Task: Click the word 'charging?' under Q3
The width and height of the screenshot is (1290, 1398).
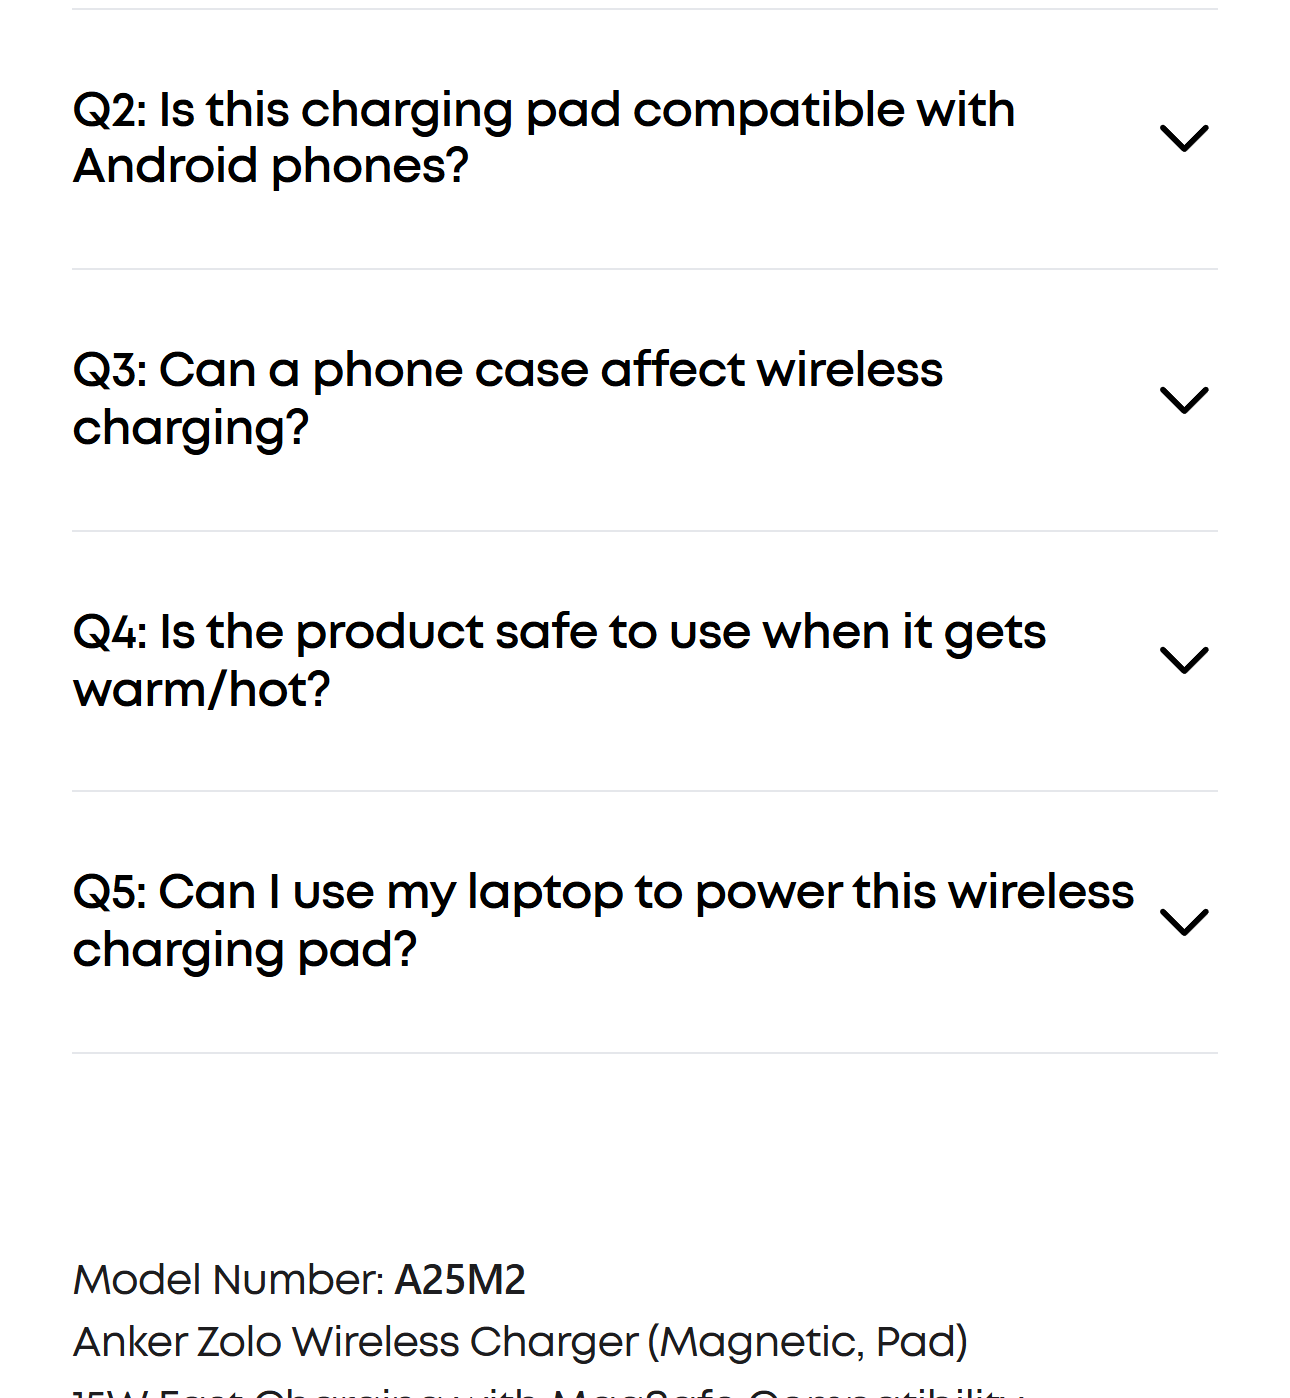Action: 191,428
